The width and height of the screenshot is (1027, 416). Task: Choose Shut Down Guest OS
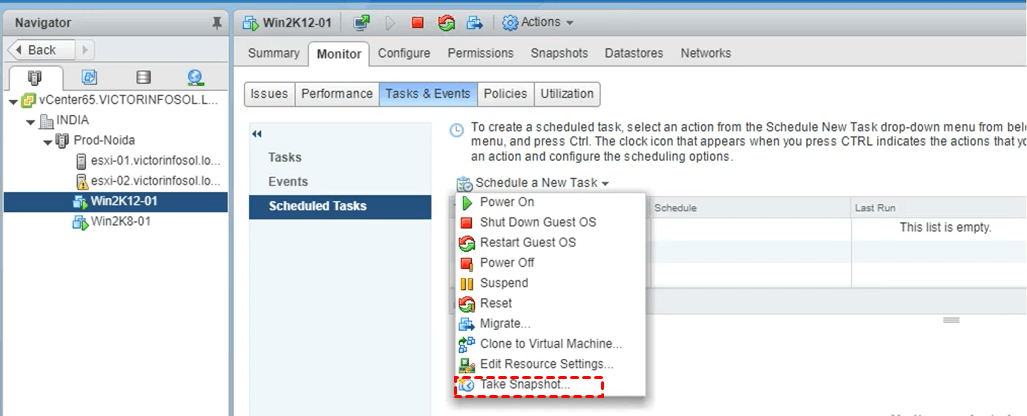[550, 223]
